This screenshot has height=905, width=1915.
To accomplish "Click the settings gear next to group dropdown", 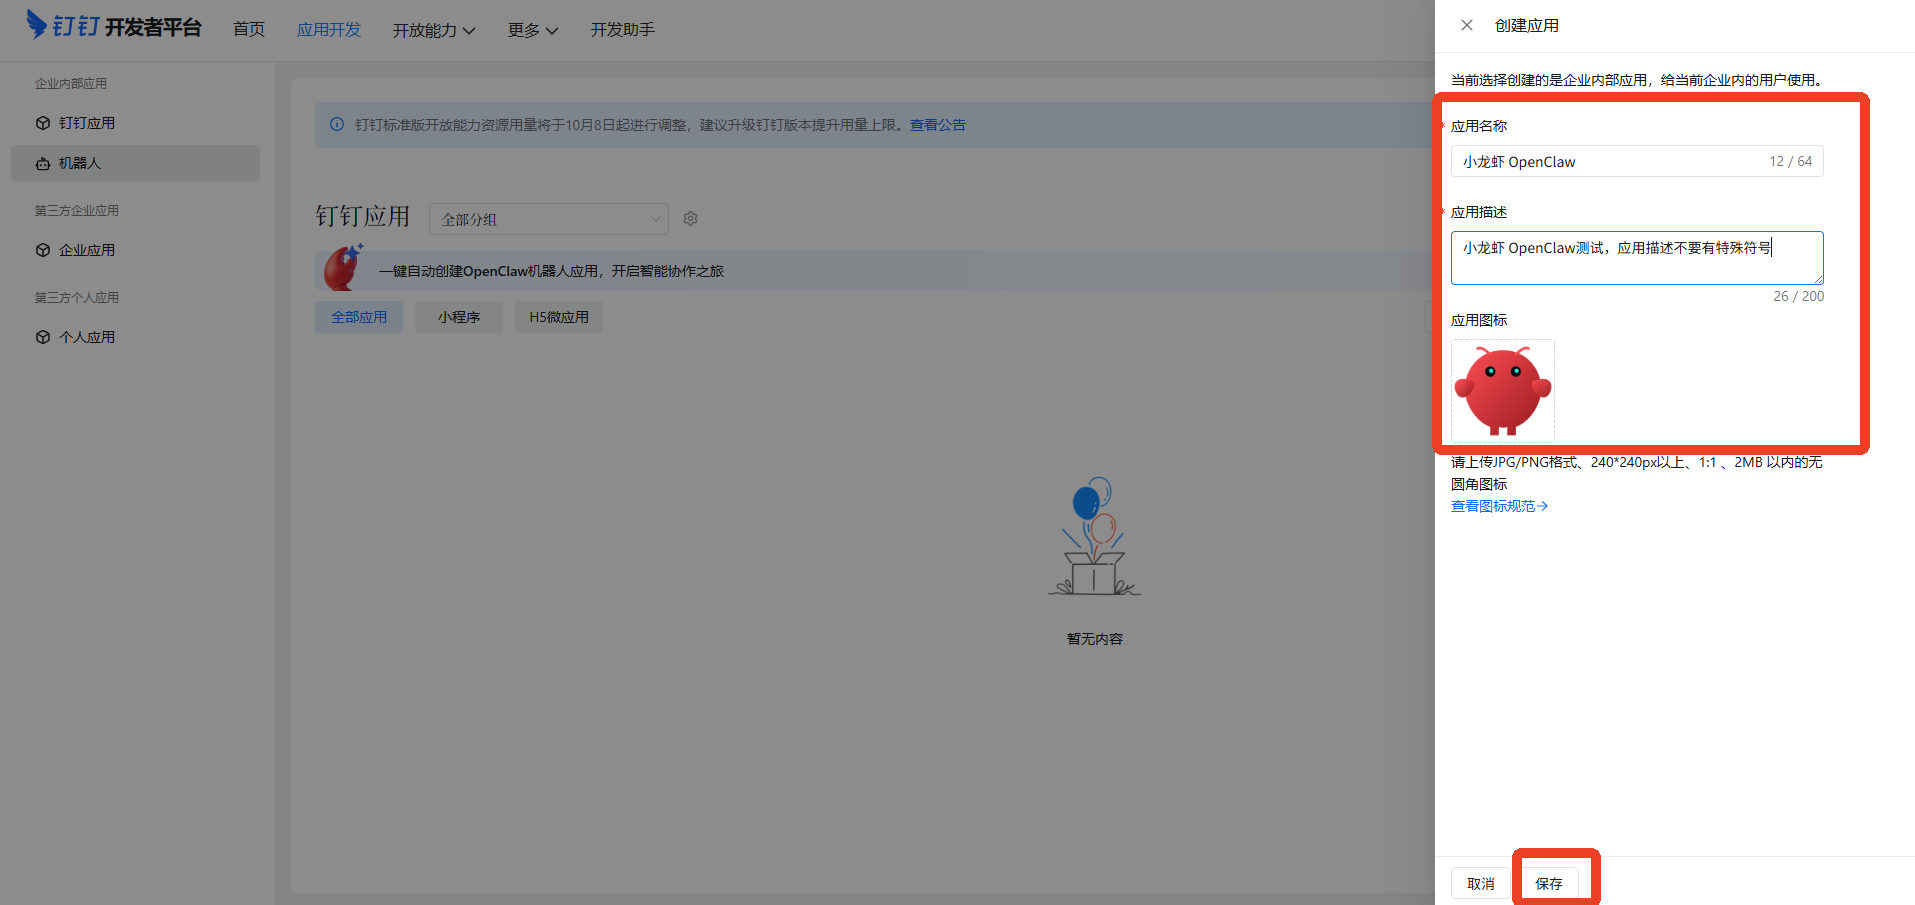I will tap(690, 219).
